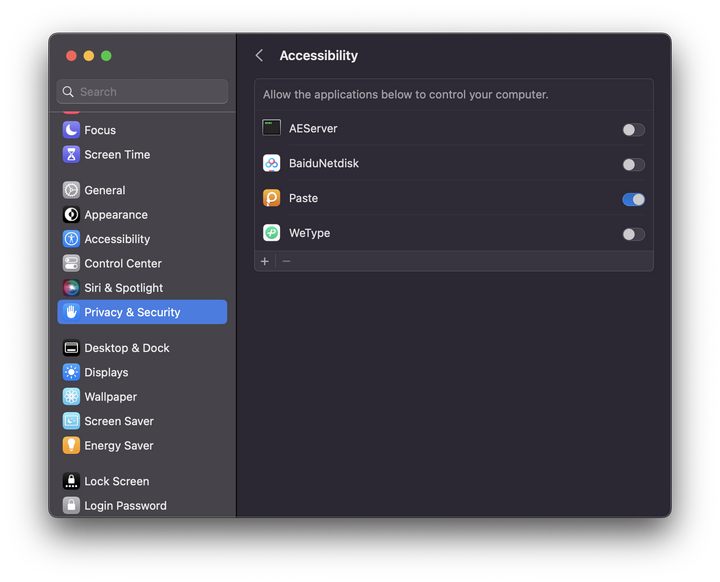This screenshot has height=582, width=720.
Task: Click the Screen Time hourglass icon
Action: tap(71, 154)
